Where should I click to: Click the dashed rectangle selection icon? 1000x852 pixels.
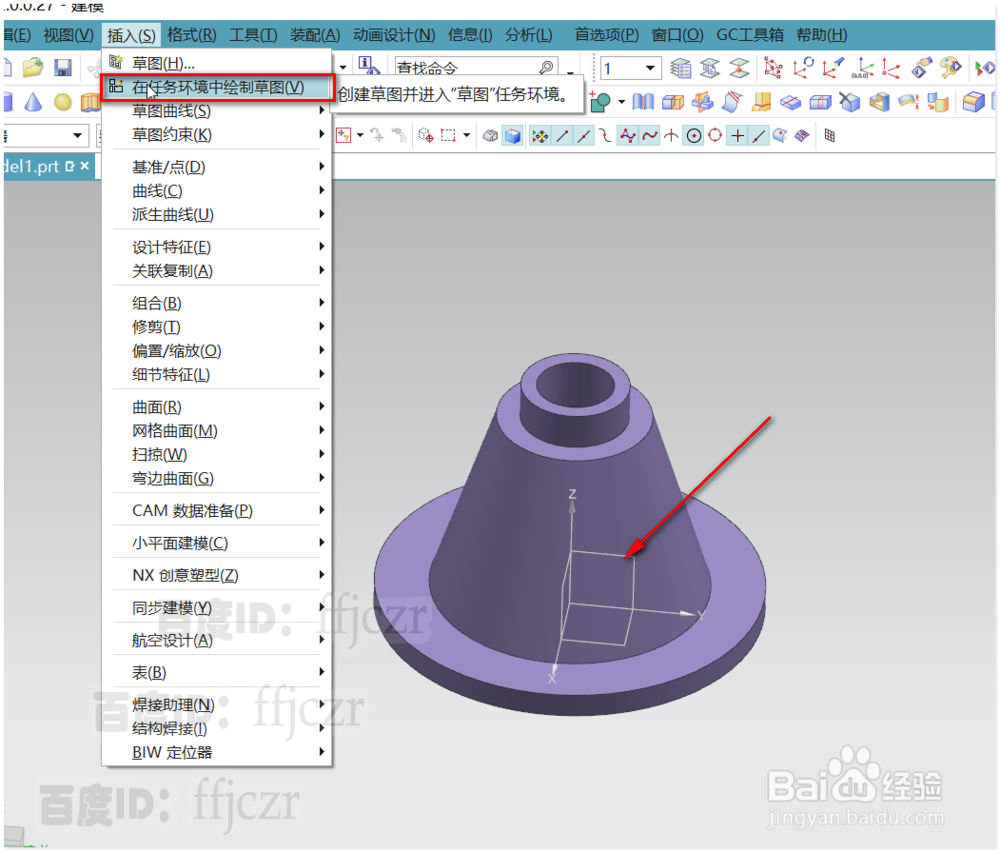click(x=448, y=135)
